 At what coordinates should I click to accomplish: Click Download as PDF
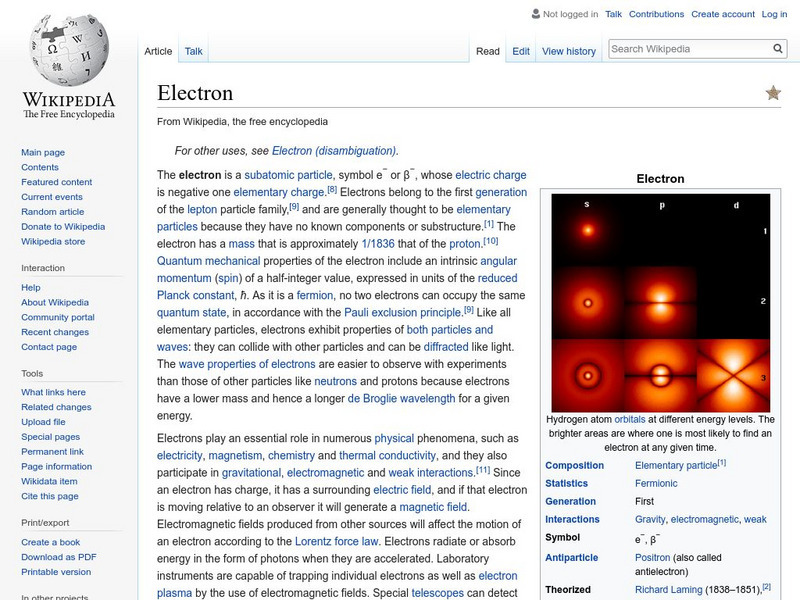coord(59,557)
